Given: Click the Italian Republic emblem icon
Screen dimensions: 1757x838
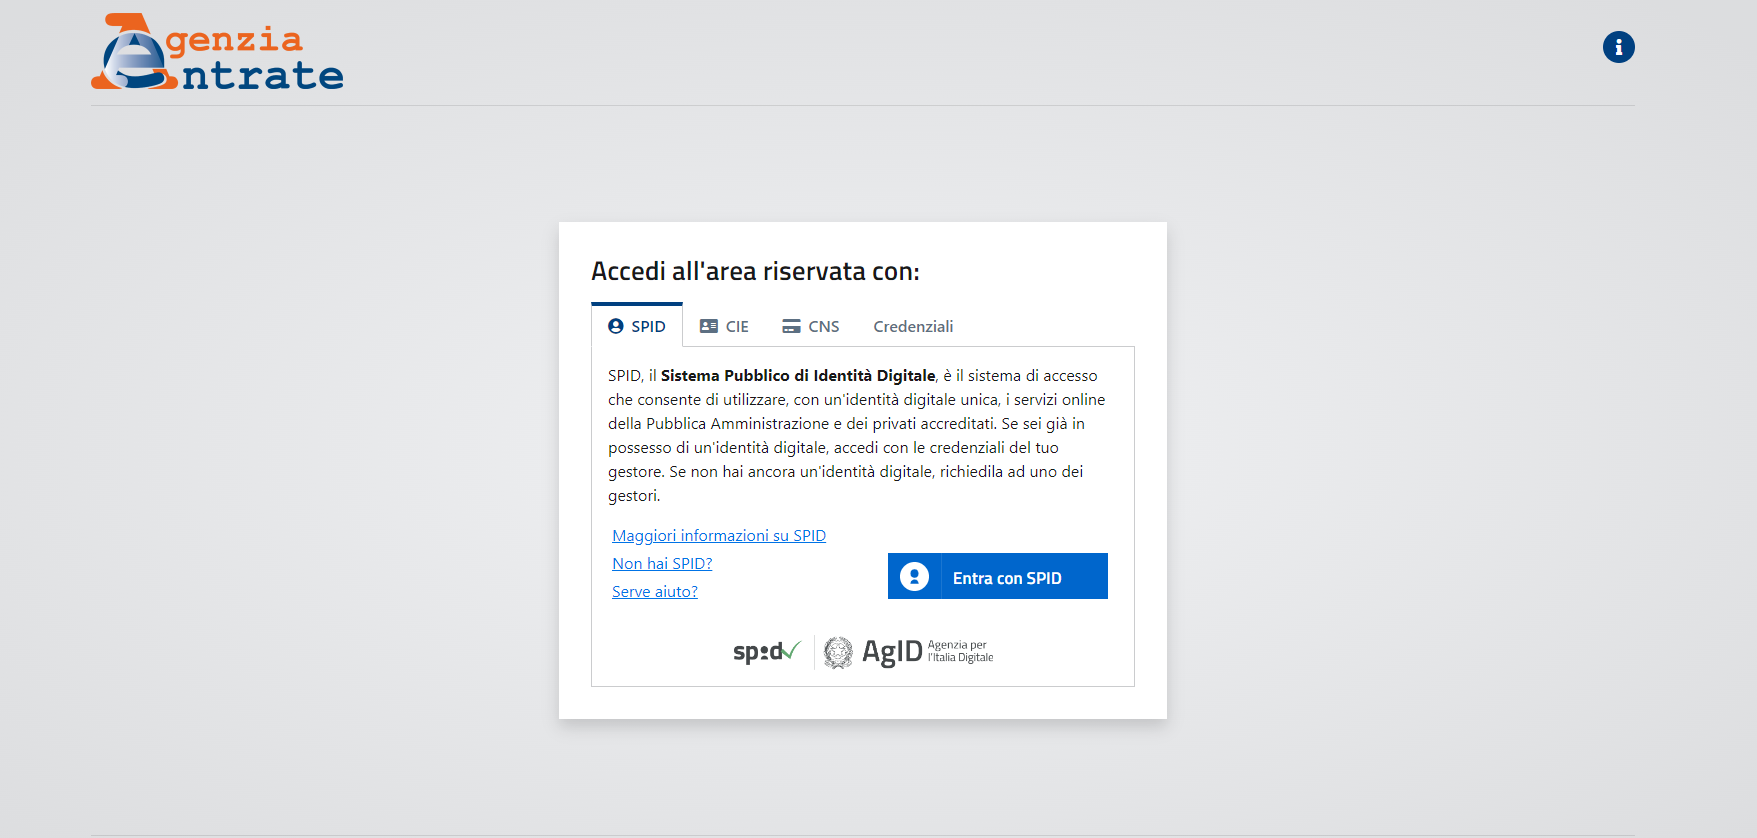Looking at the screenshot, I should coord(838,652).
